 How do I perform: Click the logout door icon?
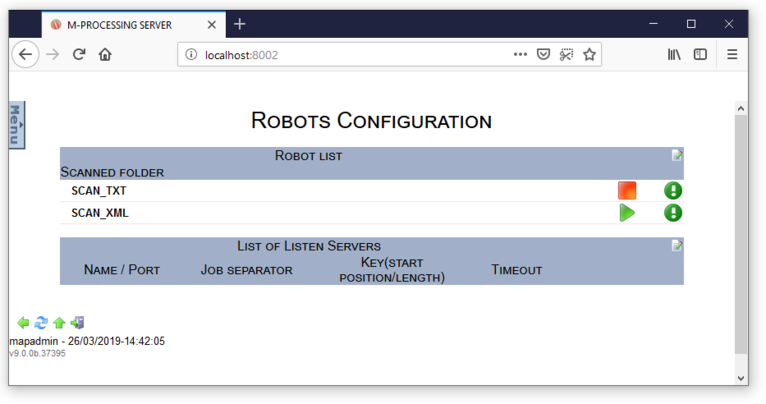coord(77,323)
